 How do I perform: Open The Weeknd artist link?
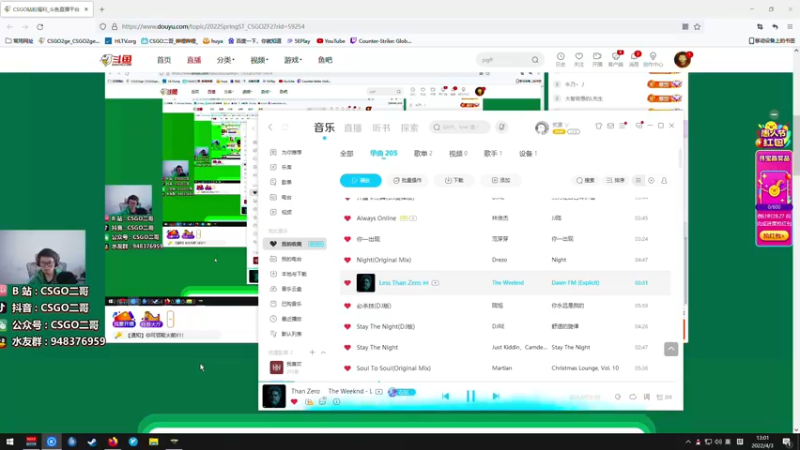pyautogui.click(x=508, y=283)
